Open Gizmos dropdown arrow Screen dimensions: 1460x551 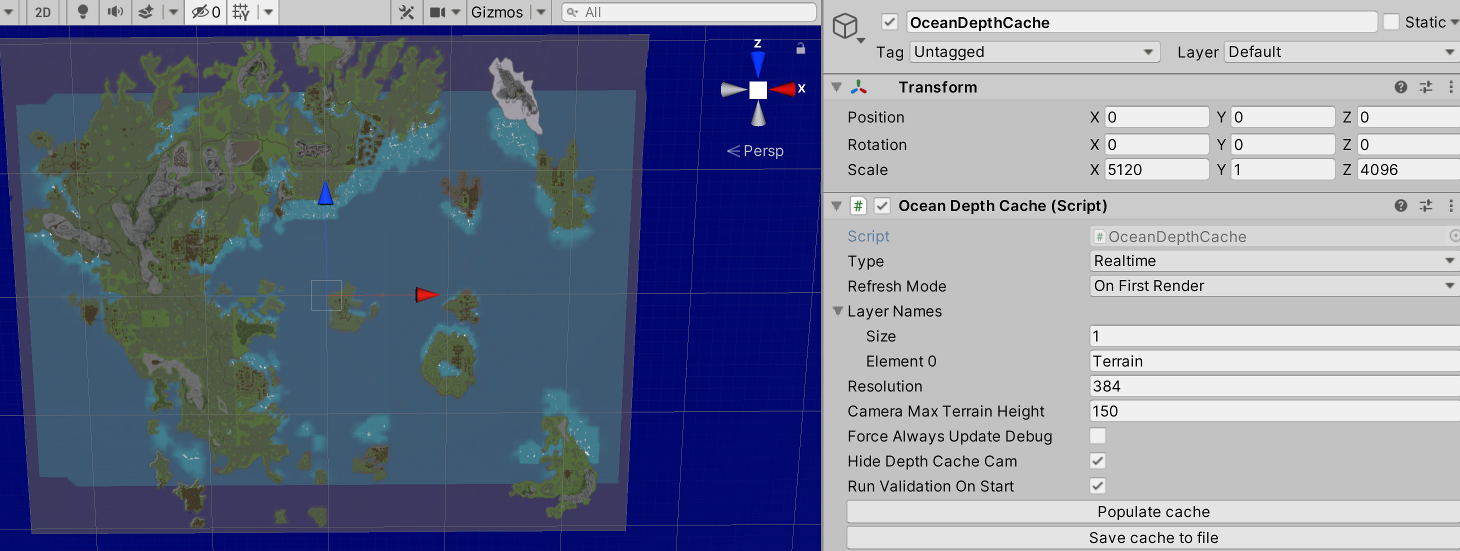pos(541,12)
